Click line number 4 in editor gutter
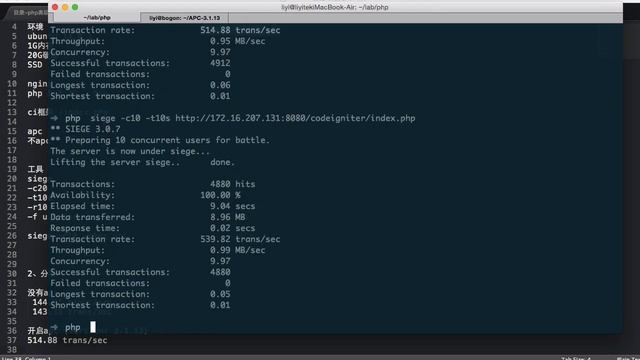The width and height of the screenshot is (640, 360). coord(14,27)
